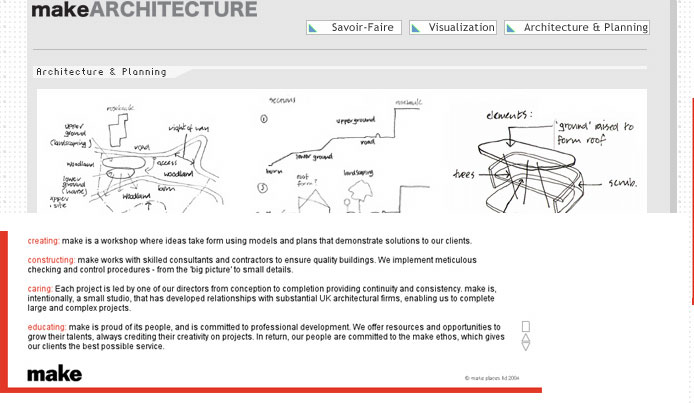Open the site plan sketch with woodland labels
Image resolution: width=694 pixels, height=403 pixels.
click(x=137, y=157)
